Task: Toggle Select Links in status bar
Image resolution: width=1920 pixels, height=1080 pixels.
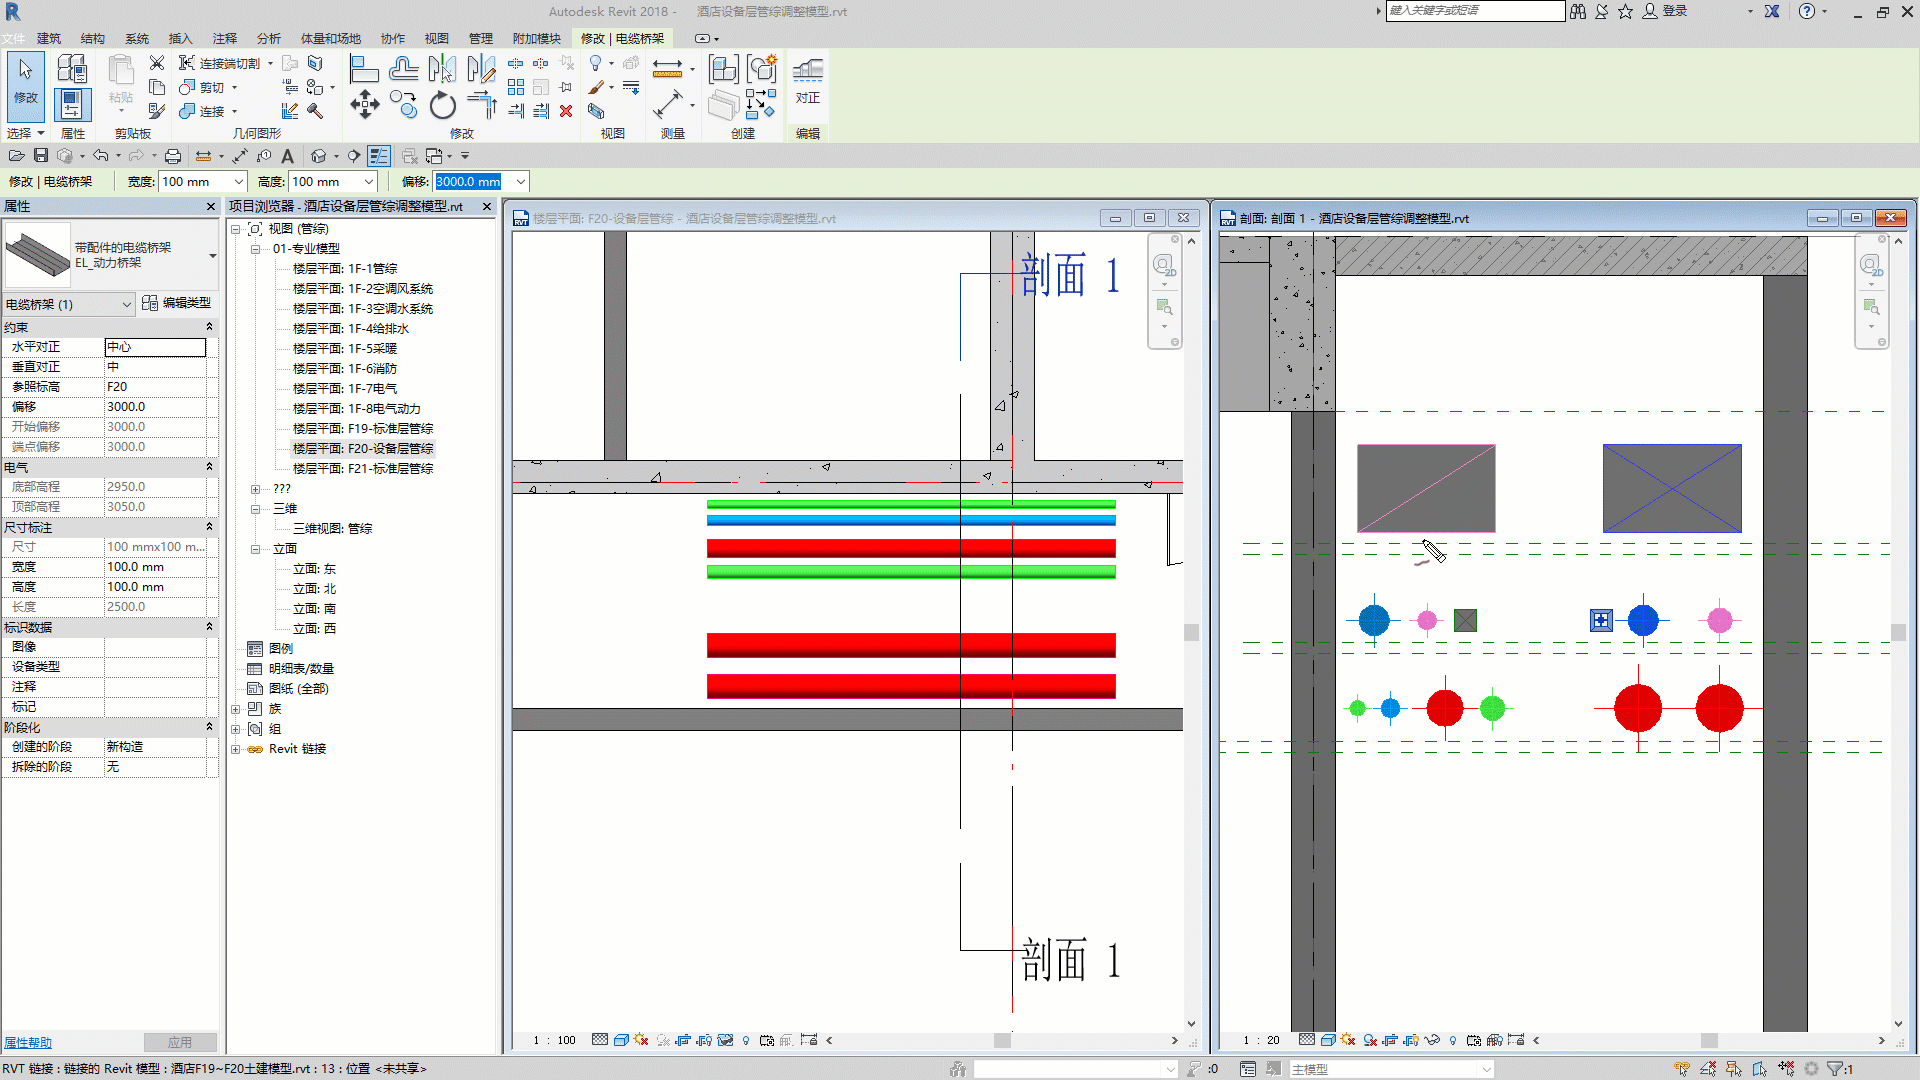Action: click(x=1683, y=1069)
